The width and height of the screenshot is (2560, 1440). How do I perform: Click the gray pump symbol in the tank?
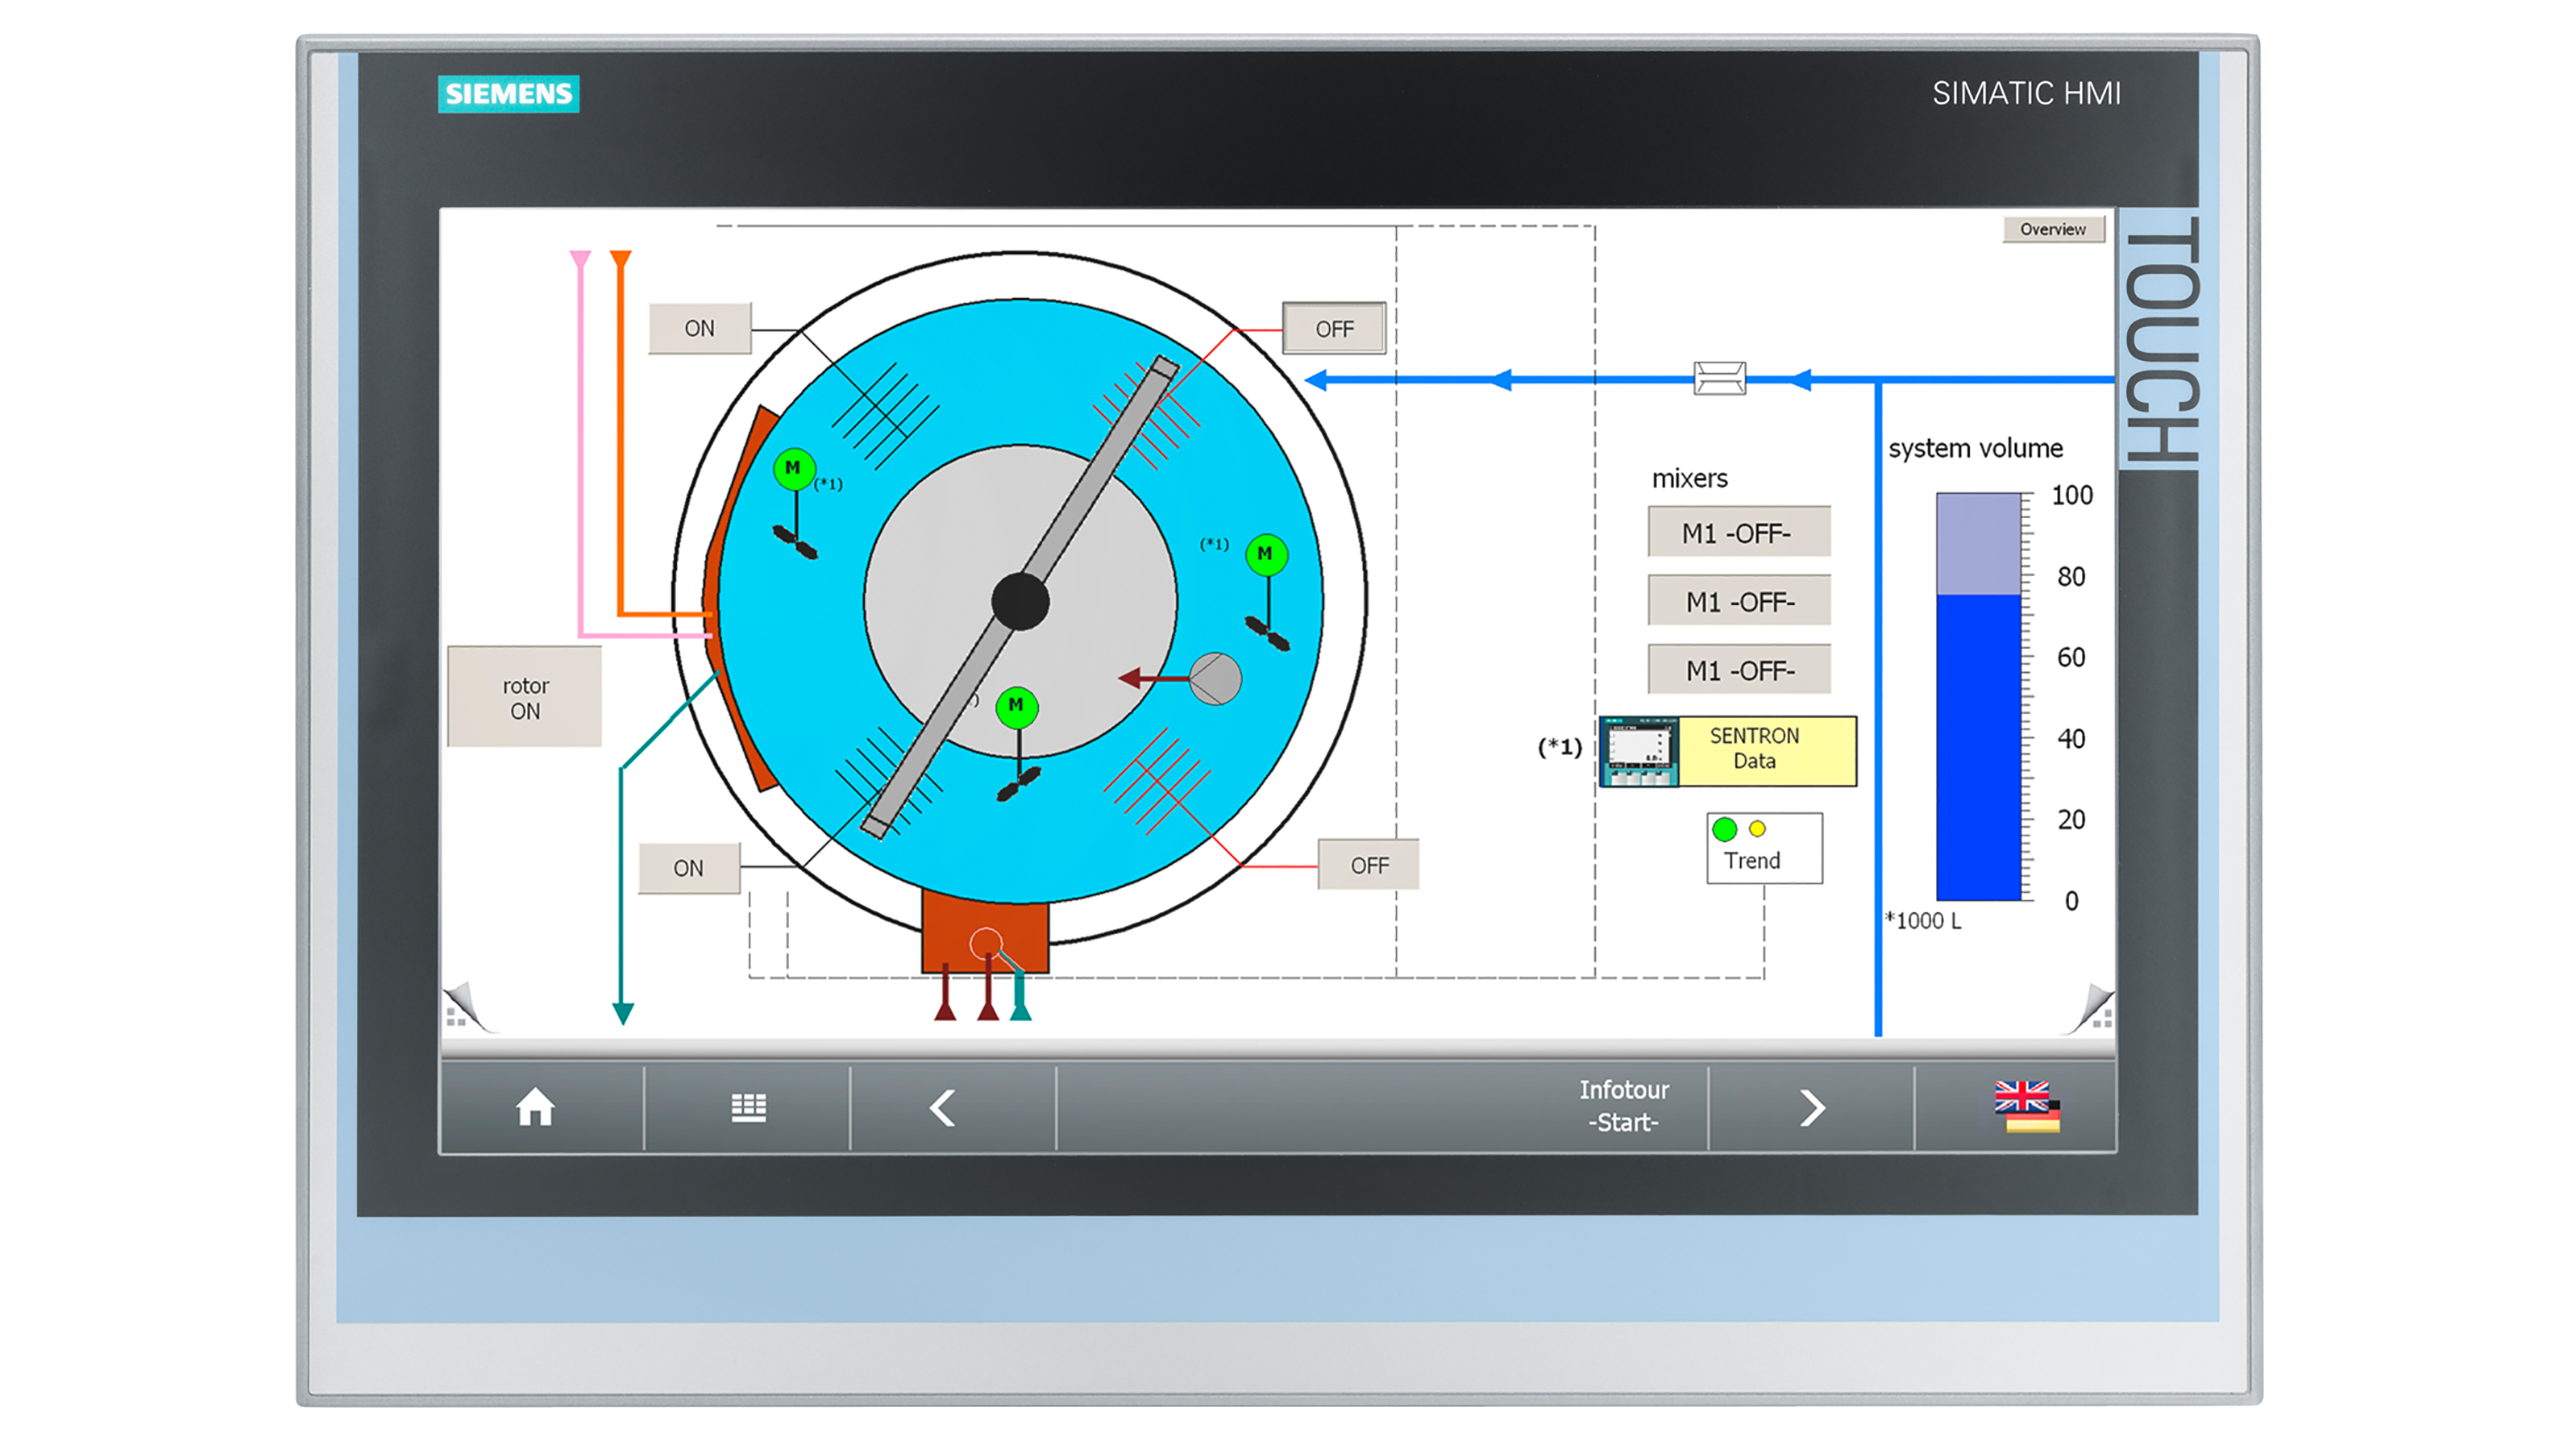point(1215,679)
